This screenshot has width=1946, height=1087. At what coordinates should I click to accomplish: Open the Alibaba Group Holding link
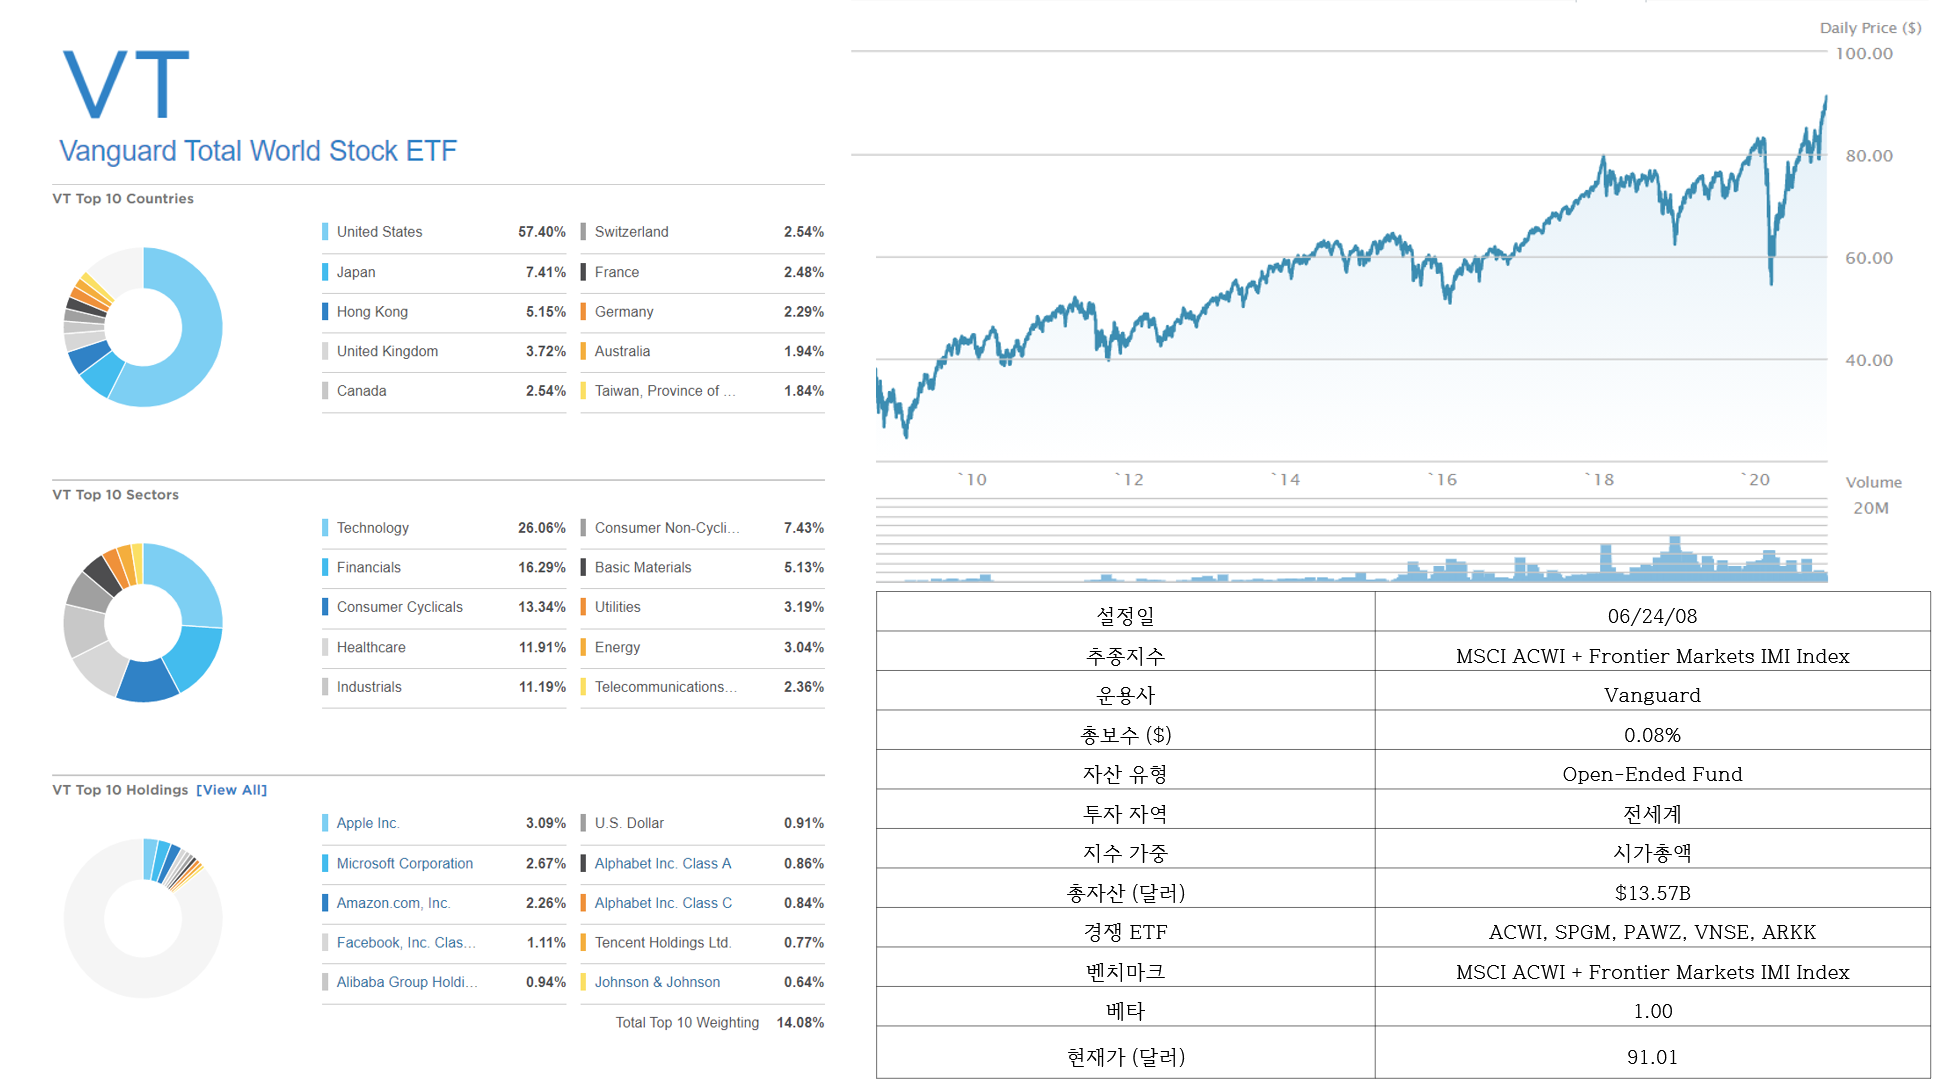[406, 982]
